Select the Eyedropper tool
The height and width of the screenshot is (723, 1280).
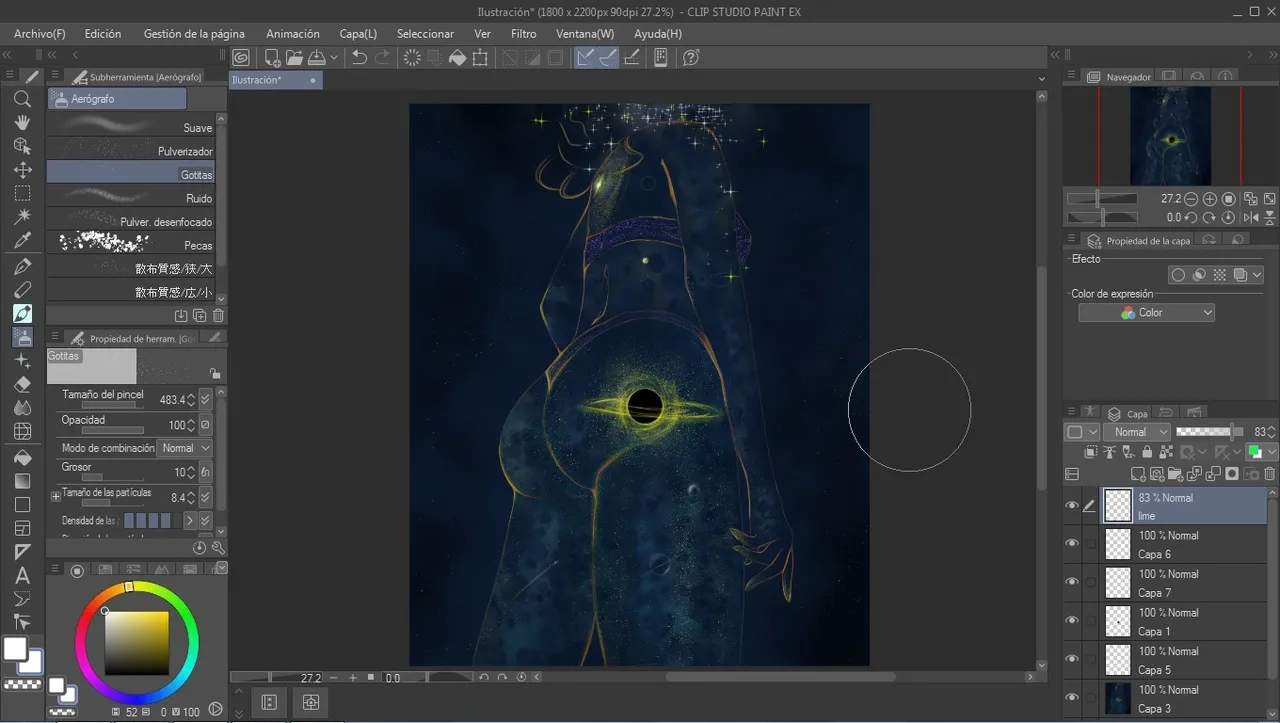(22, 241)
